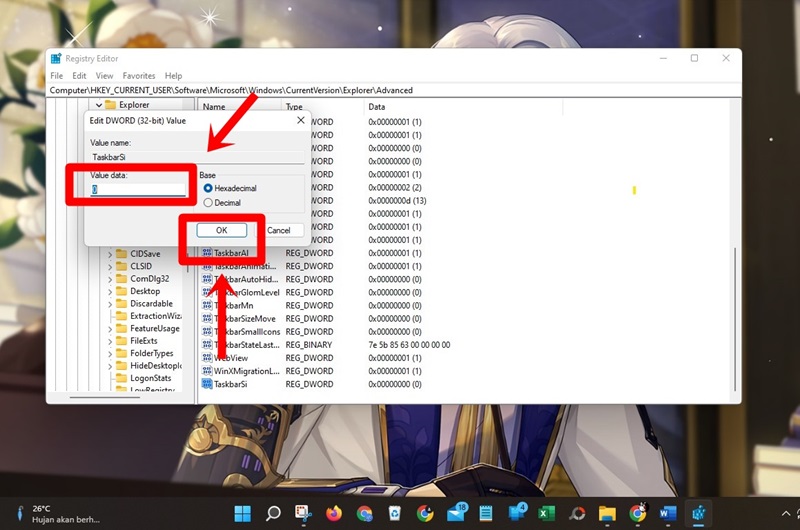
Task: Collapse the Explorer key
Action: pos(99,105)
